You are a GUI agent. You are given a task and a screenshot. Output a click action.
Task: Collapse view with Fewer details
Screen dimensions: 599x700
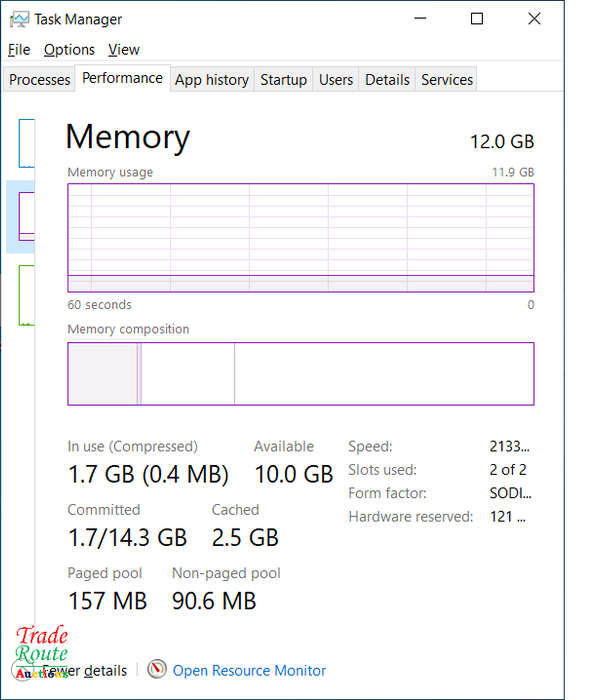tap(84, 671)
